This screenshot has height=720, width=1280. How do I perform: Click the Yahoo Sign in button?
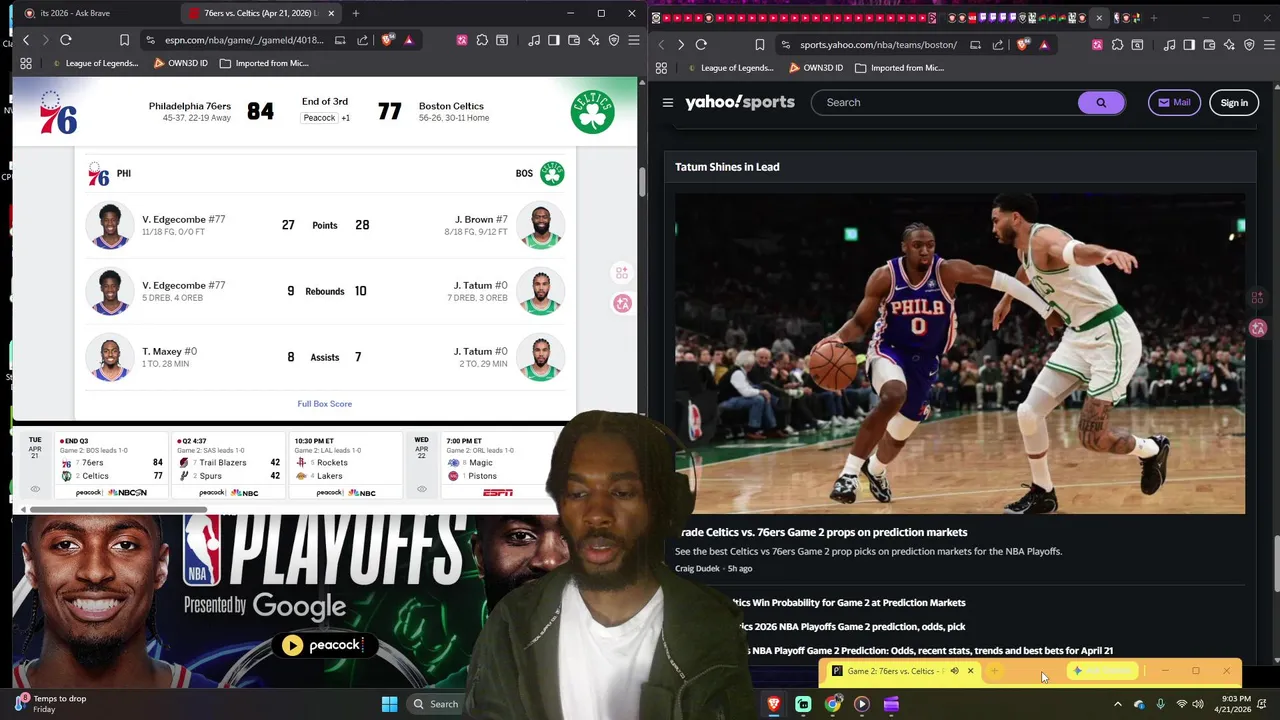(x=1234, y=102)
